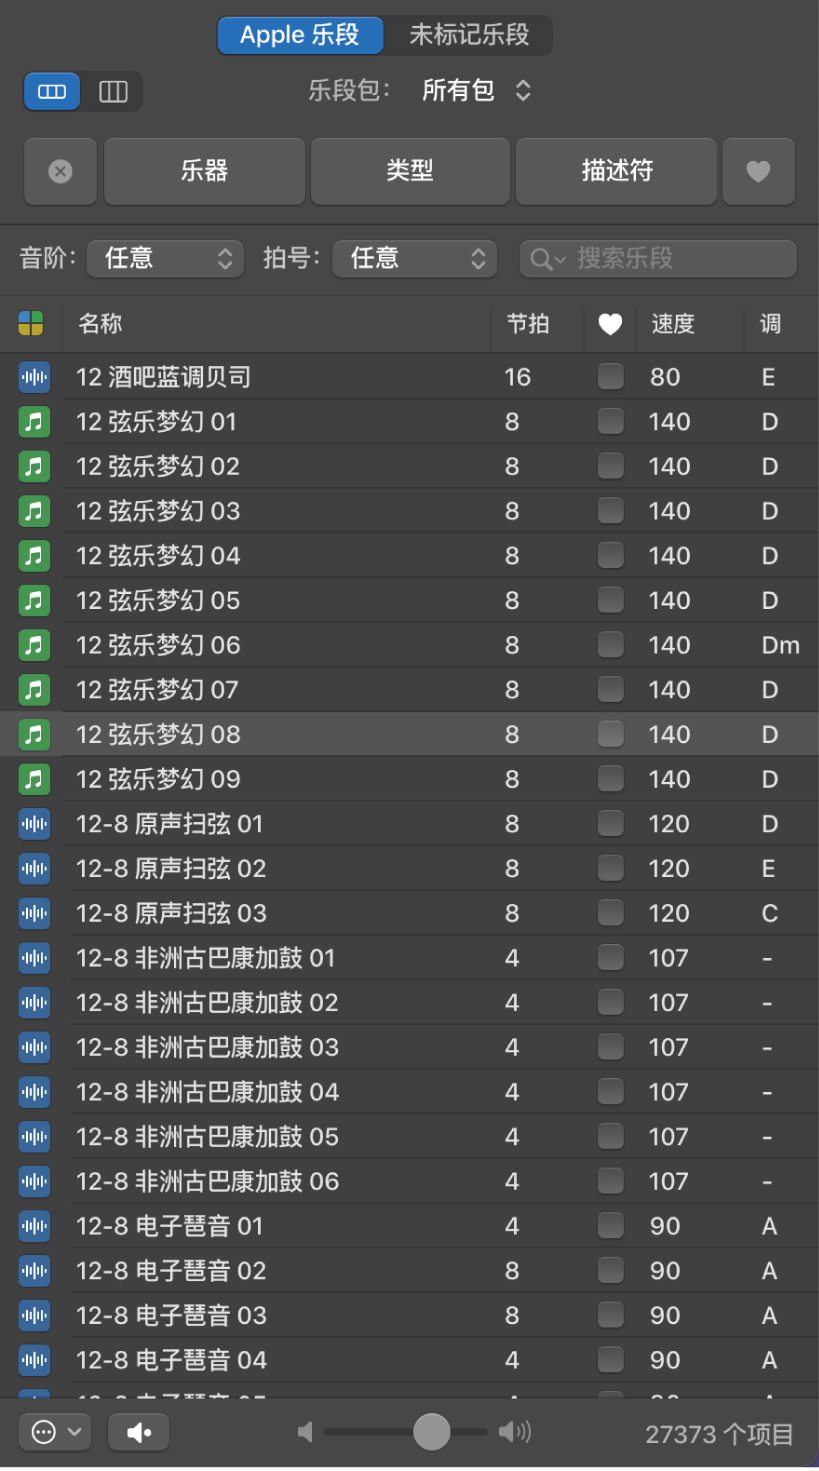The width and height of the screenshot is (819, 1471).
Task: Favorite the 12 弦乐梦幻 06 checkbox
Action: tap(610, 645)
